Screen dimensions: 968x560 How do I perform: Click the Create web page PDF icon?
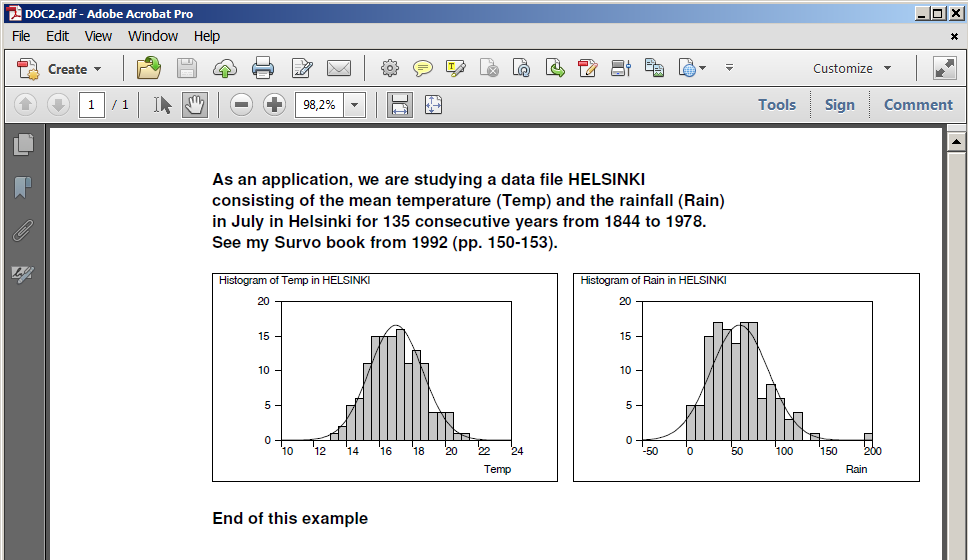pyautogui.click(x=687, y=68)
